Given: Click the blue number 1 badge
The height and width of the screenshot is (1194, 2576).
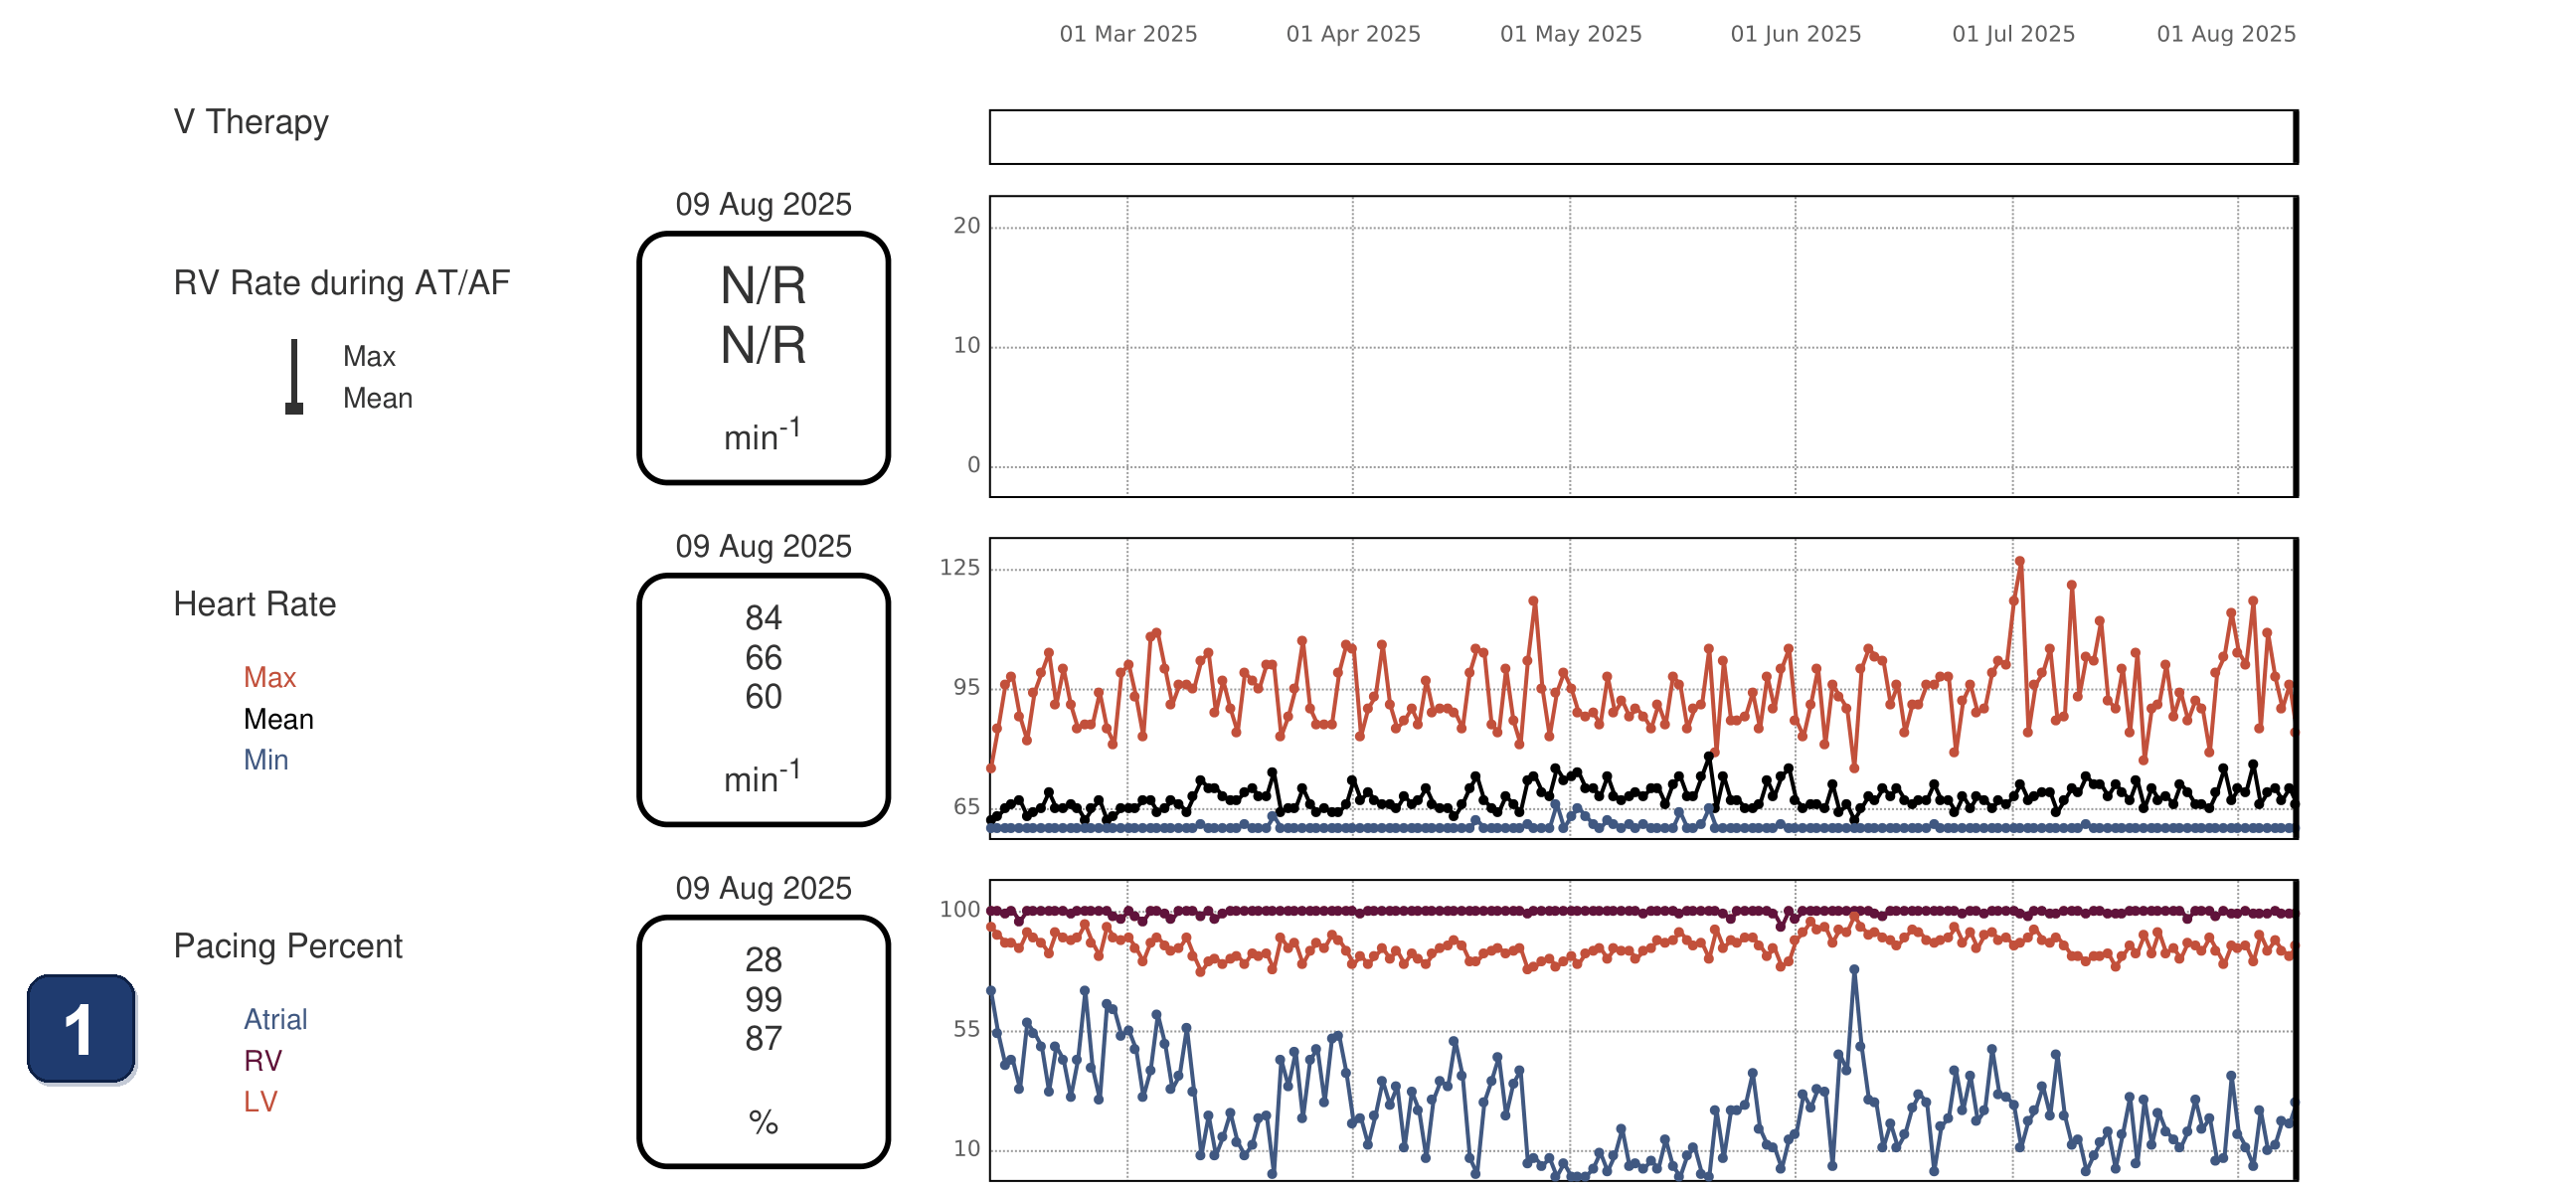Looking at the screenshot, I should [81, 1029].
